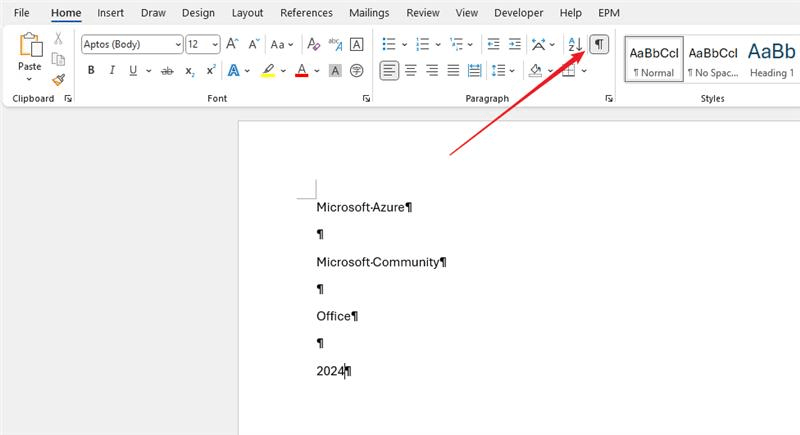Launch the Clipboard pane
Image resolution: width=800 pixels, height=435 pixels.
(x=68, y=98)
